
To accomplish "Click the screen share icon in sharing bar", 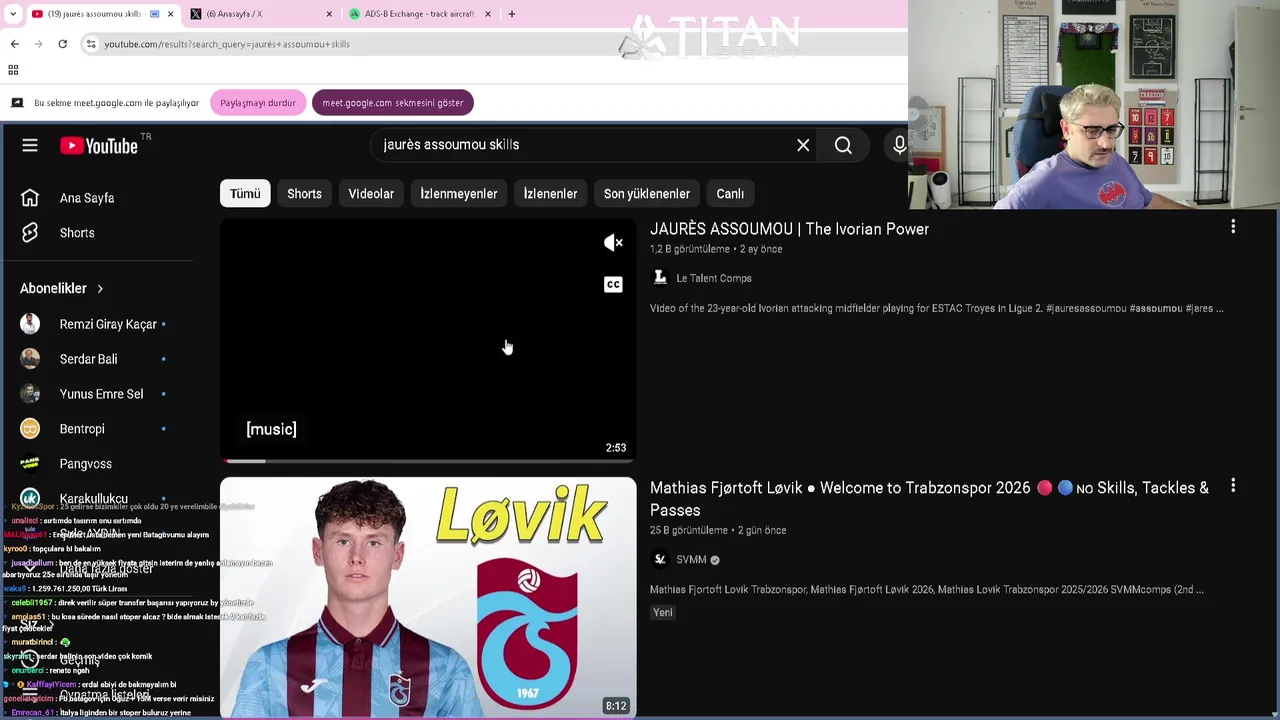I will point(17,103).
